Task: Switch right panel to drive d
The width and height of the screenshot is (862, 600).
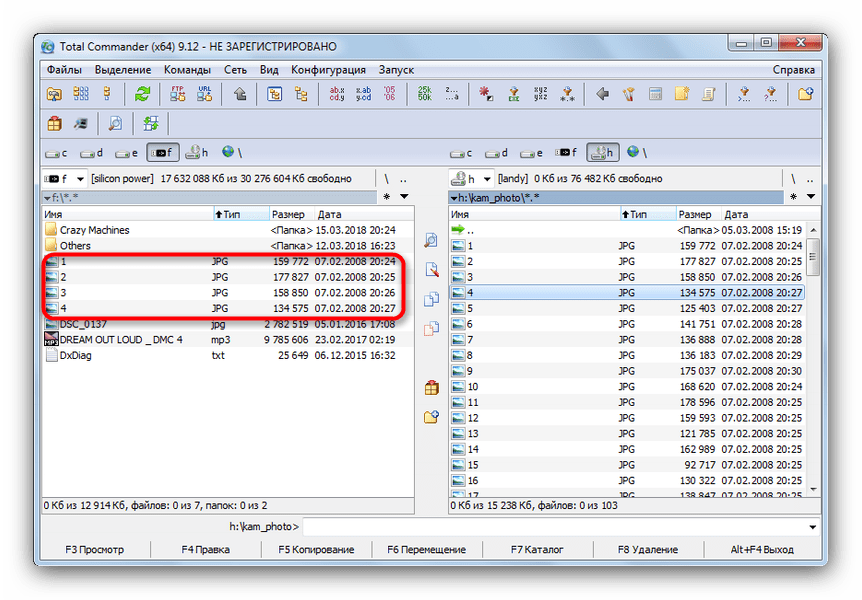Action: 496,153
